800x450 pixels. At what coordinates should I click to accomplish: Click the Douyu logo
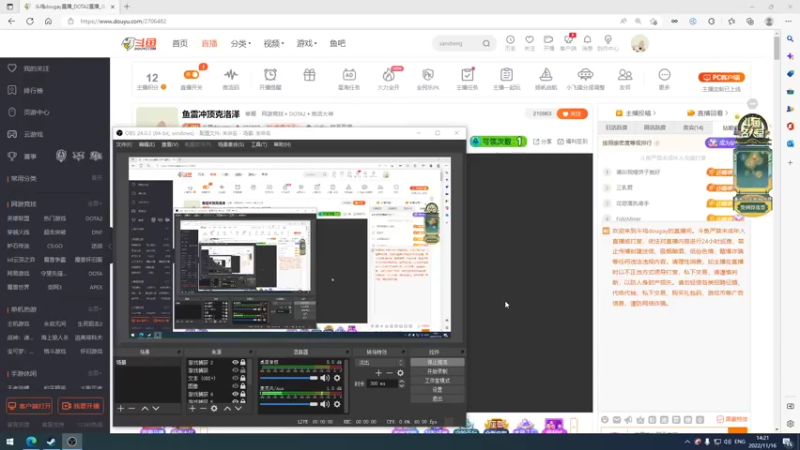click(x=139, y=43)
